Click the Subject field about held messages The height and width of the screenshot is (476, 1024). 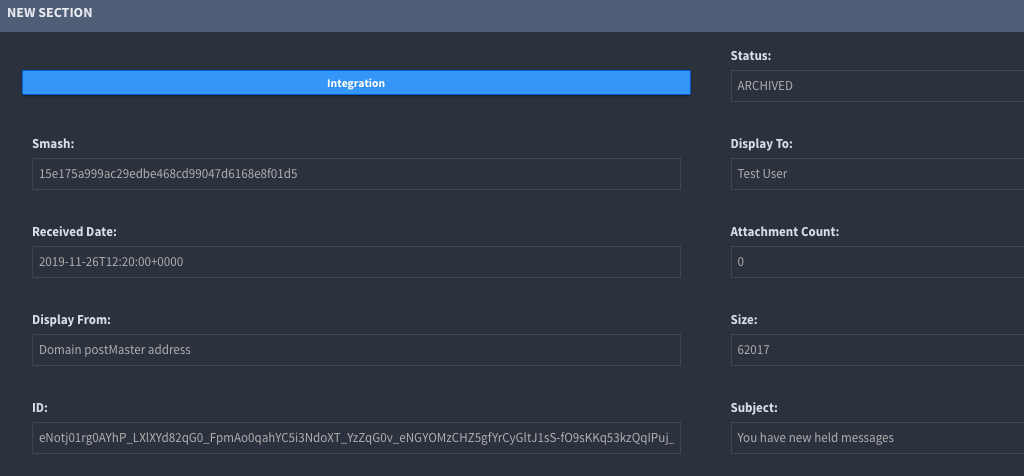point(876,438)
